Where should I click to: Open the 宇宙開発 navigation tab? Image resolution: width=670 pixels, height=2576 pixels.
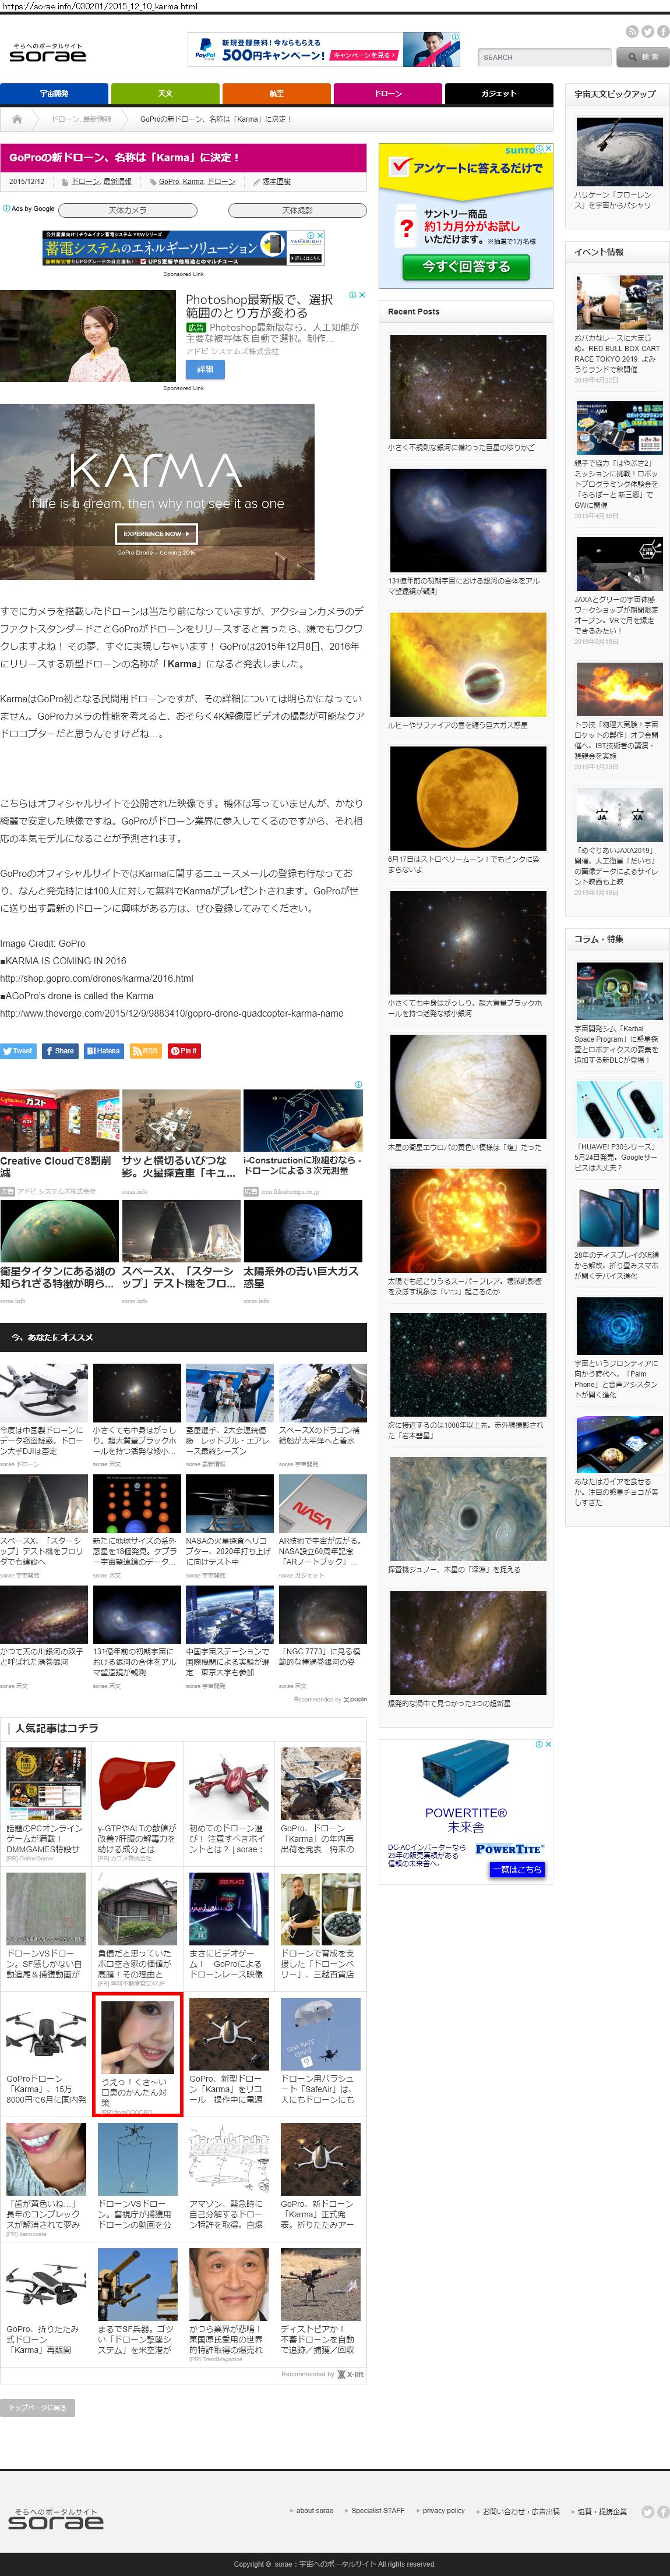[54, 94]
